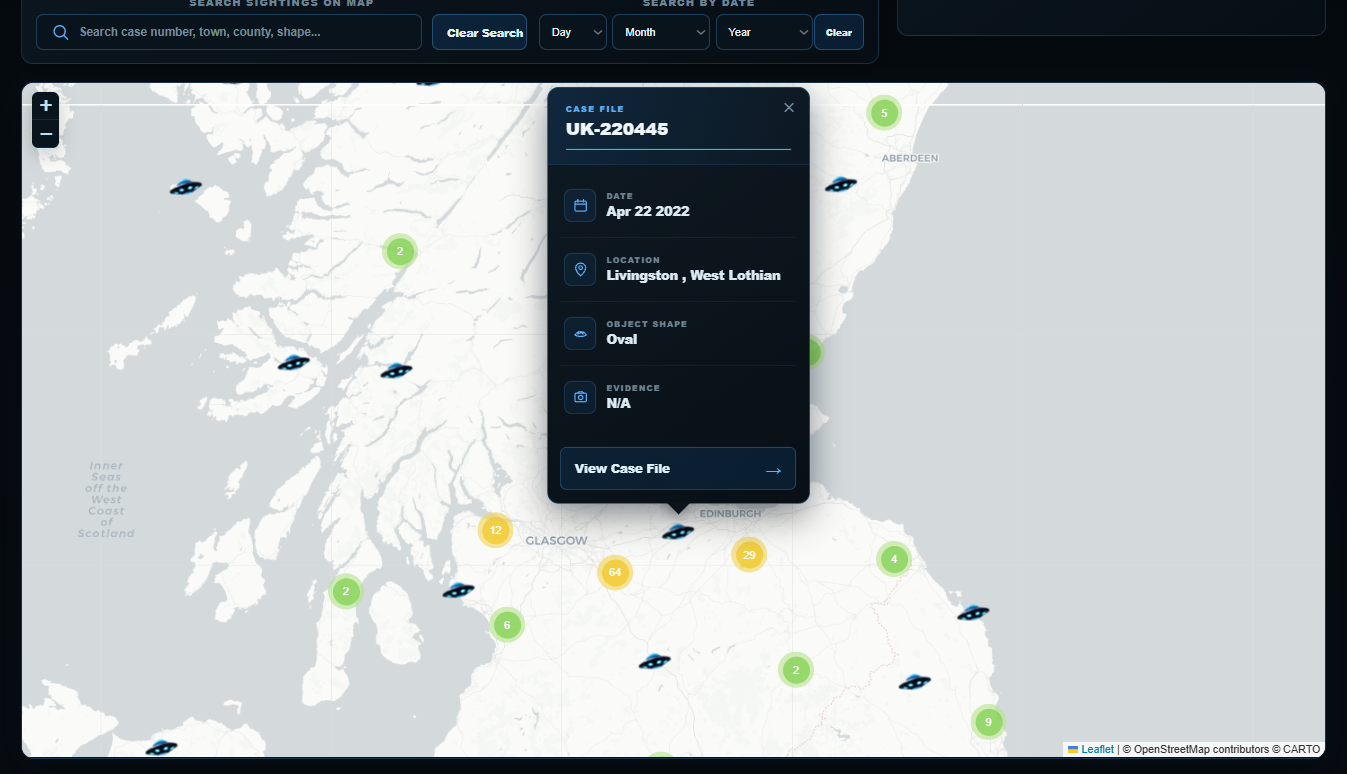Click the arrow on View Case File

[773, 470]
